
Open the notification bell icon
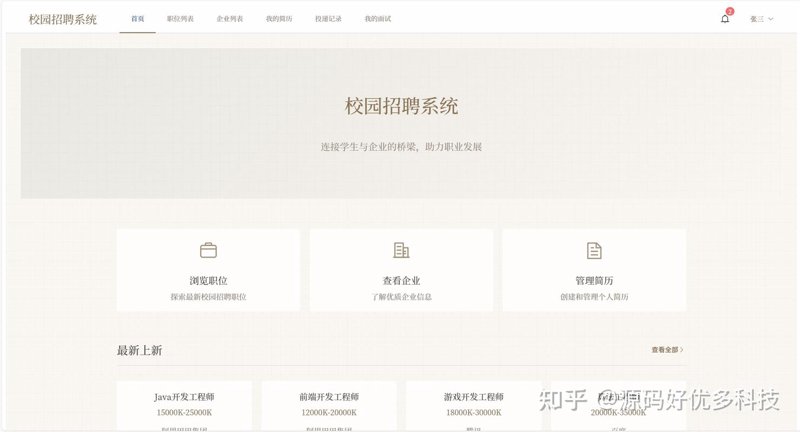[724, 19]
